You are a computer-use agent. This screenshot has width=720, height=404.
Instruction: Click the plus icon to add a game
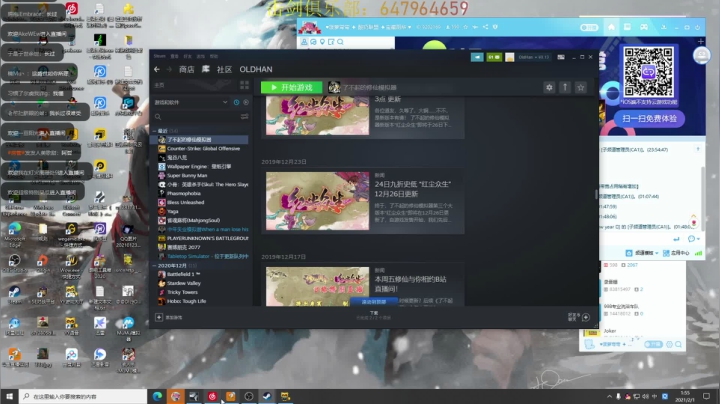159,317
